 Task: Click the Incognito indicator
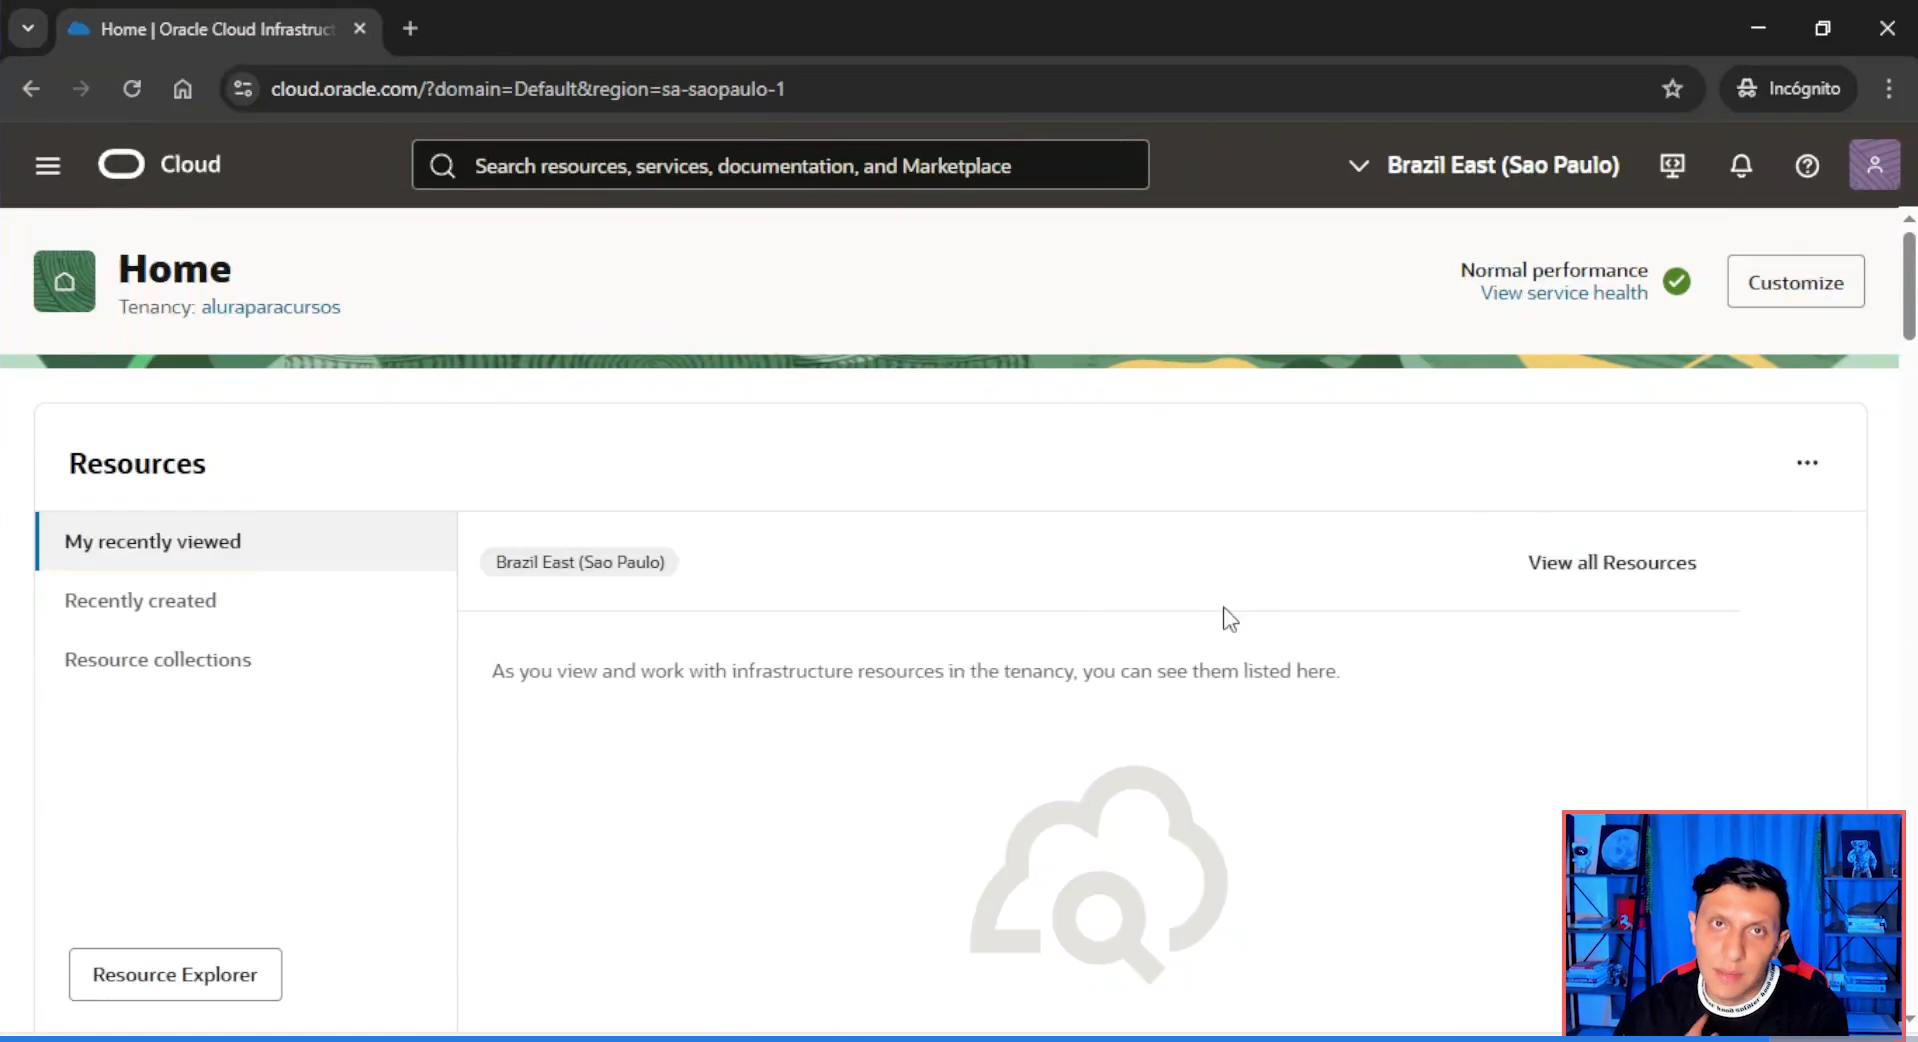(1788, 89)
